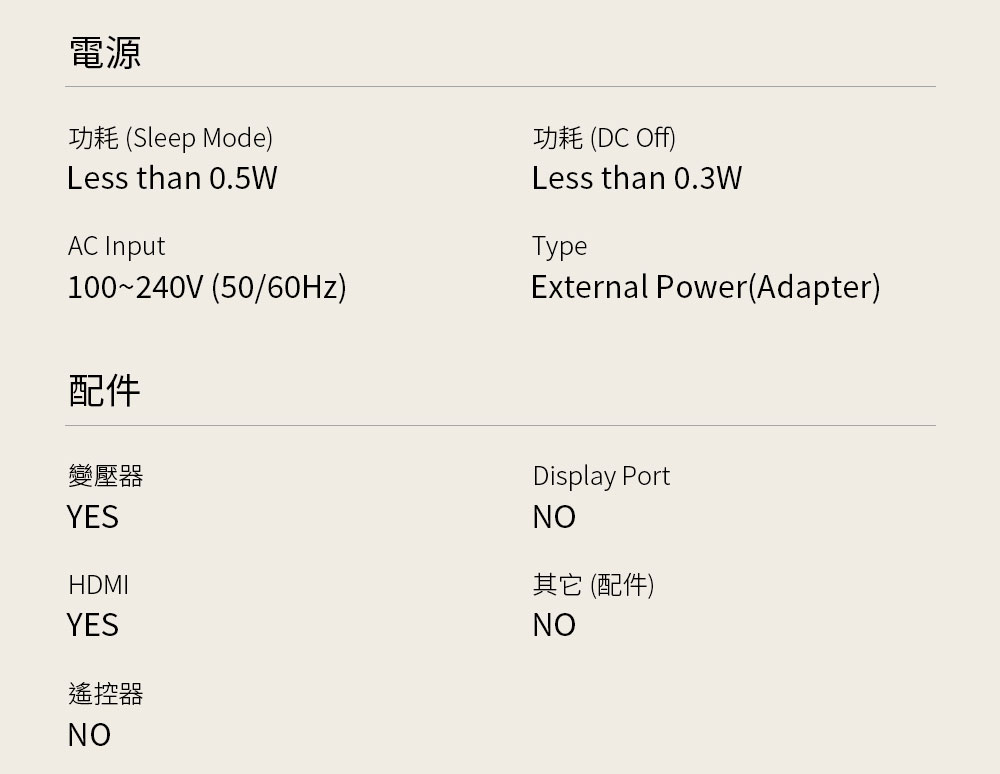
Task: Select the 功耗 (Sleep Mode) label
Action: click(170, 138)
